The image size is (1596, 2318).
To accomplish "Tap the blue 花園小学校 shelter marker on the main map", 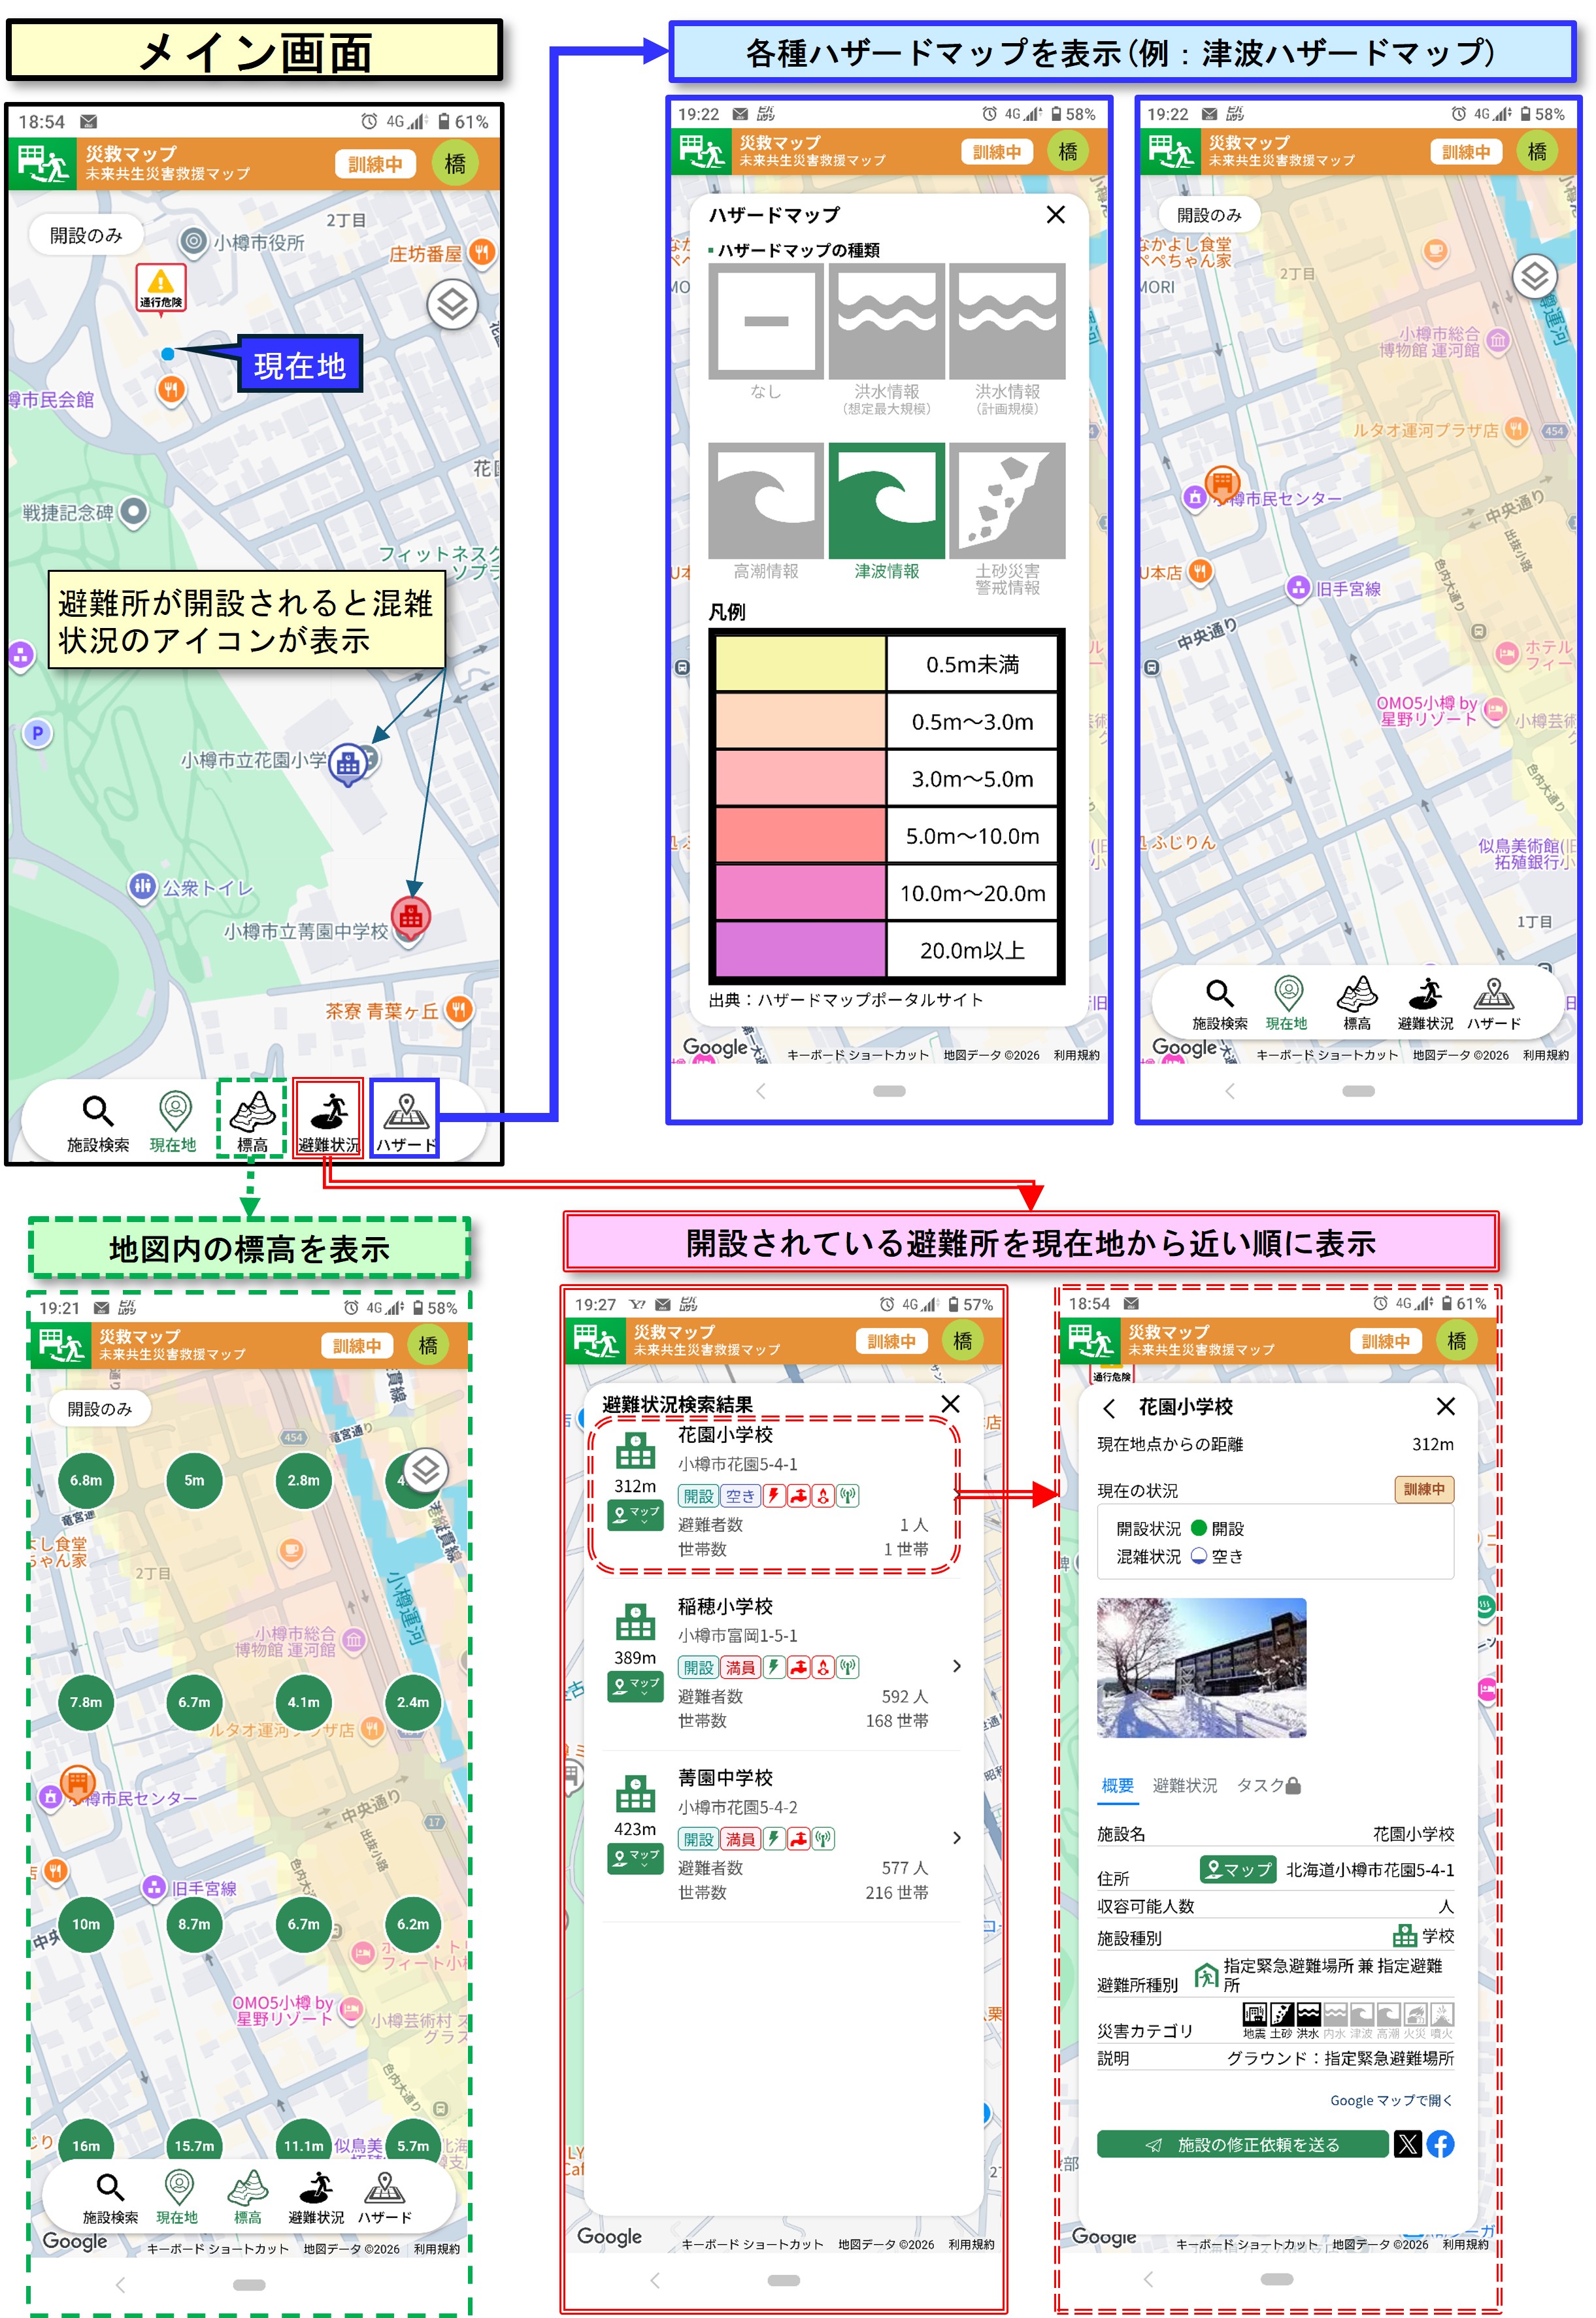I will (347, 765).
